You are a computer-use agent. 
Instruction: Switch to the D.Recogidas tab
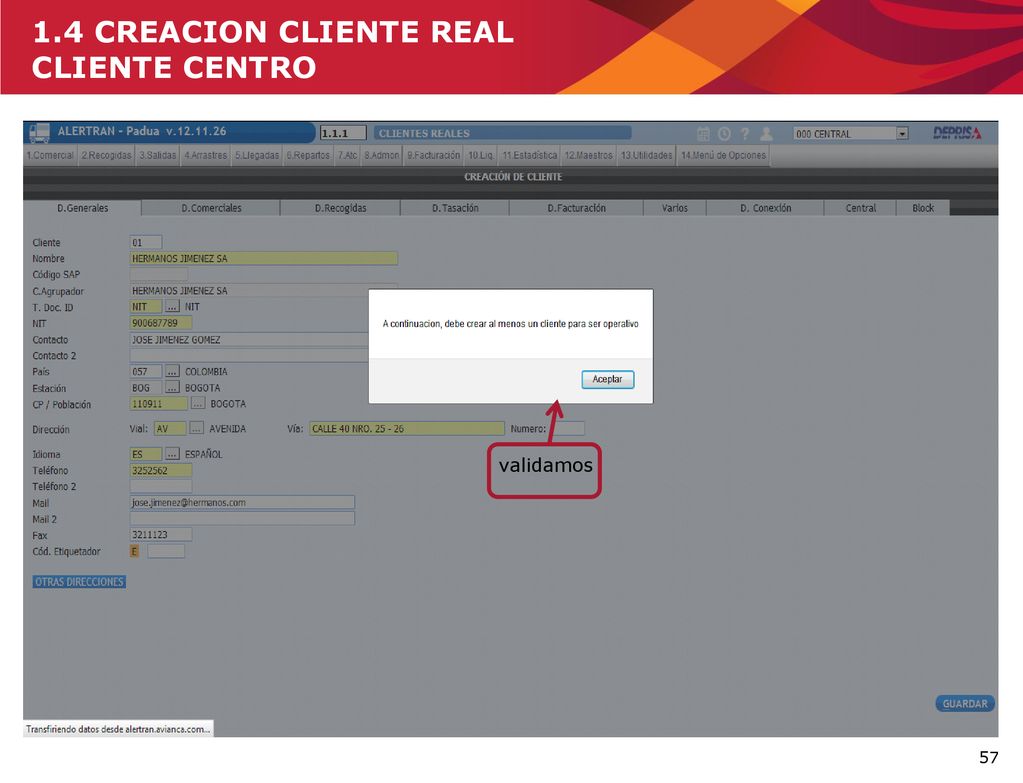point(340,208)
